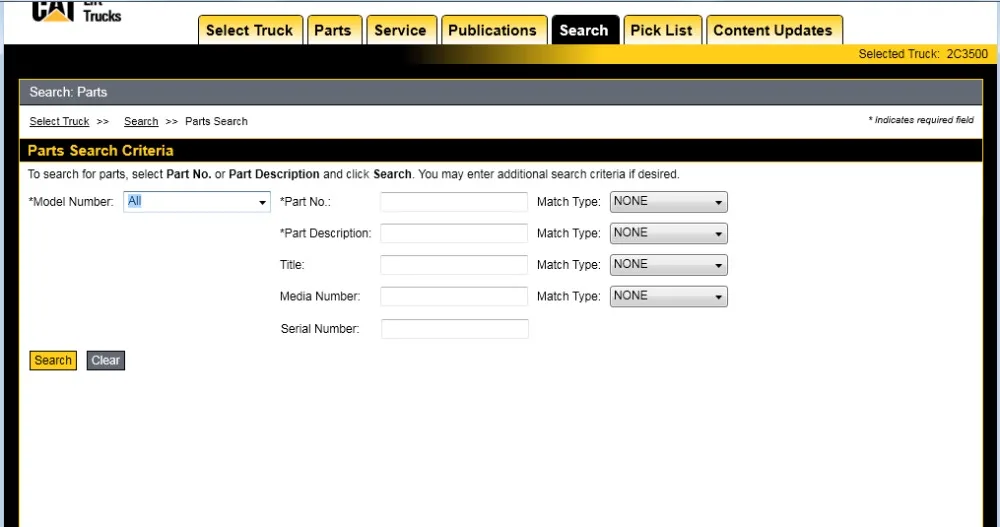Click the CAT Lift Trucks logo

[x=76, y=11]
